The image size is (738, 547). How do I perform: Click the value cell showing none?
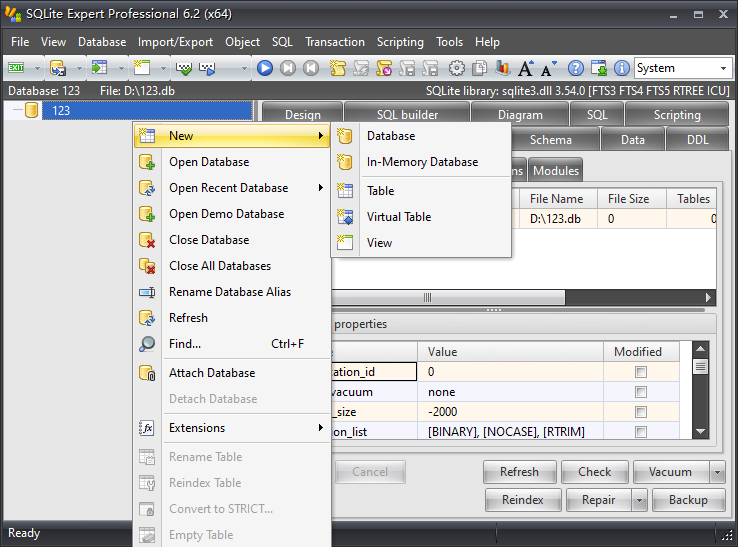pyautogui.click(x=510, y=392)
